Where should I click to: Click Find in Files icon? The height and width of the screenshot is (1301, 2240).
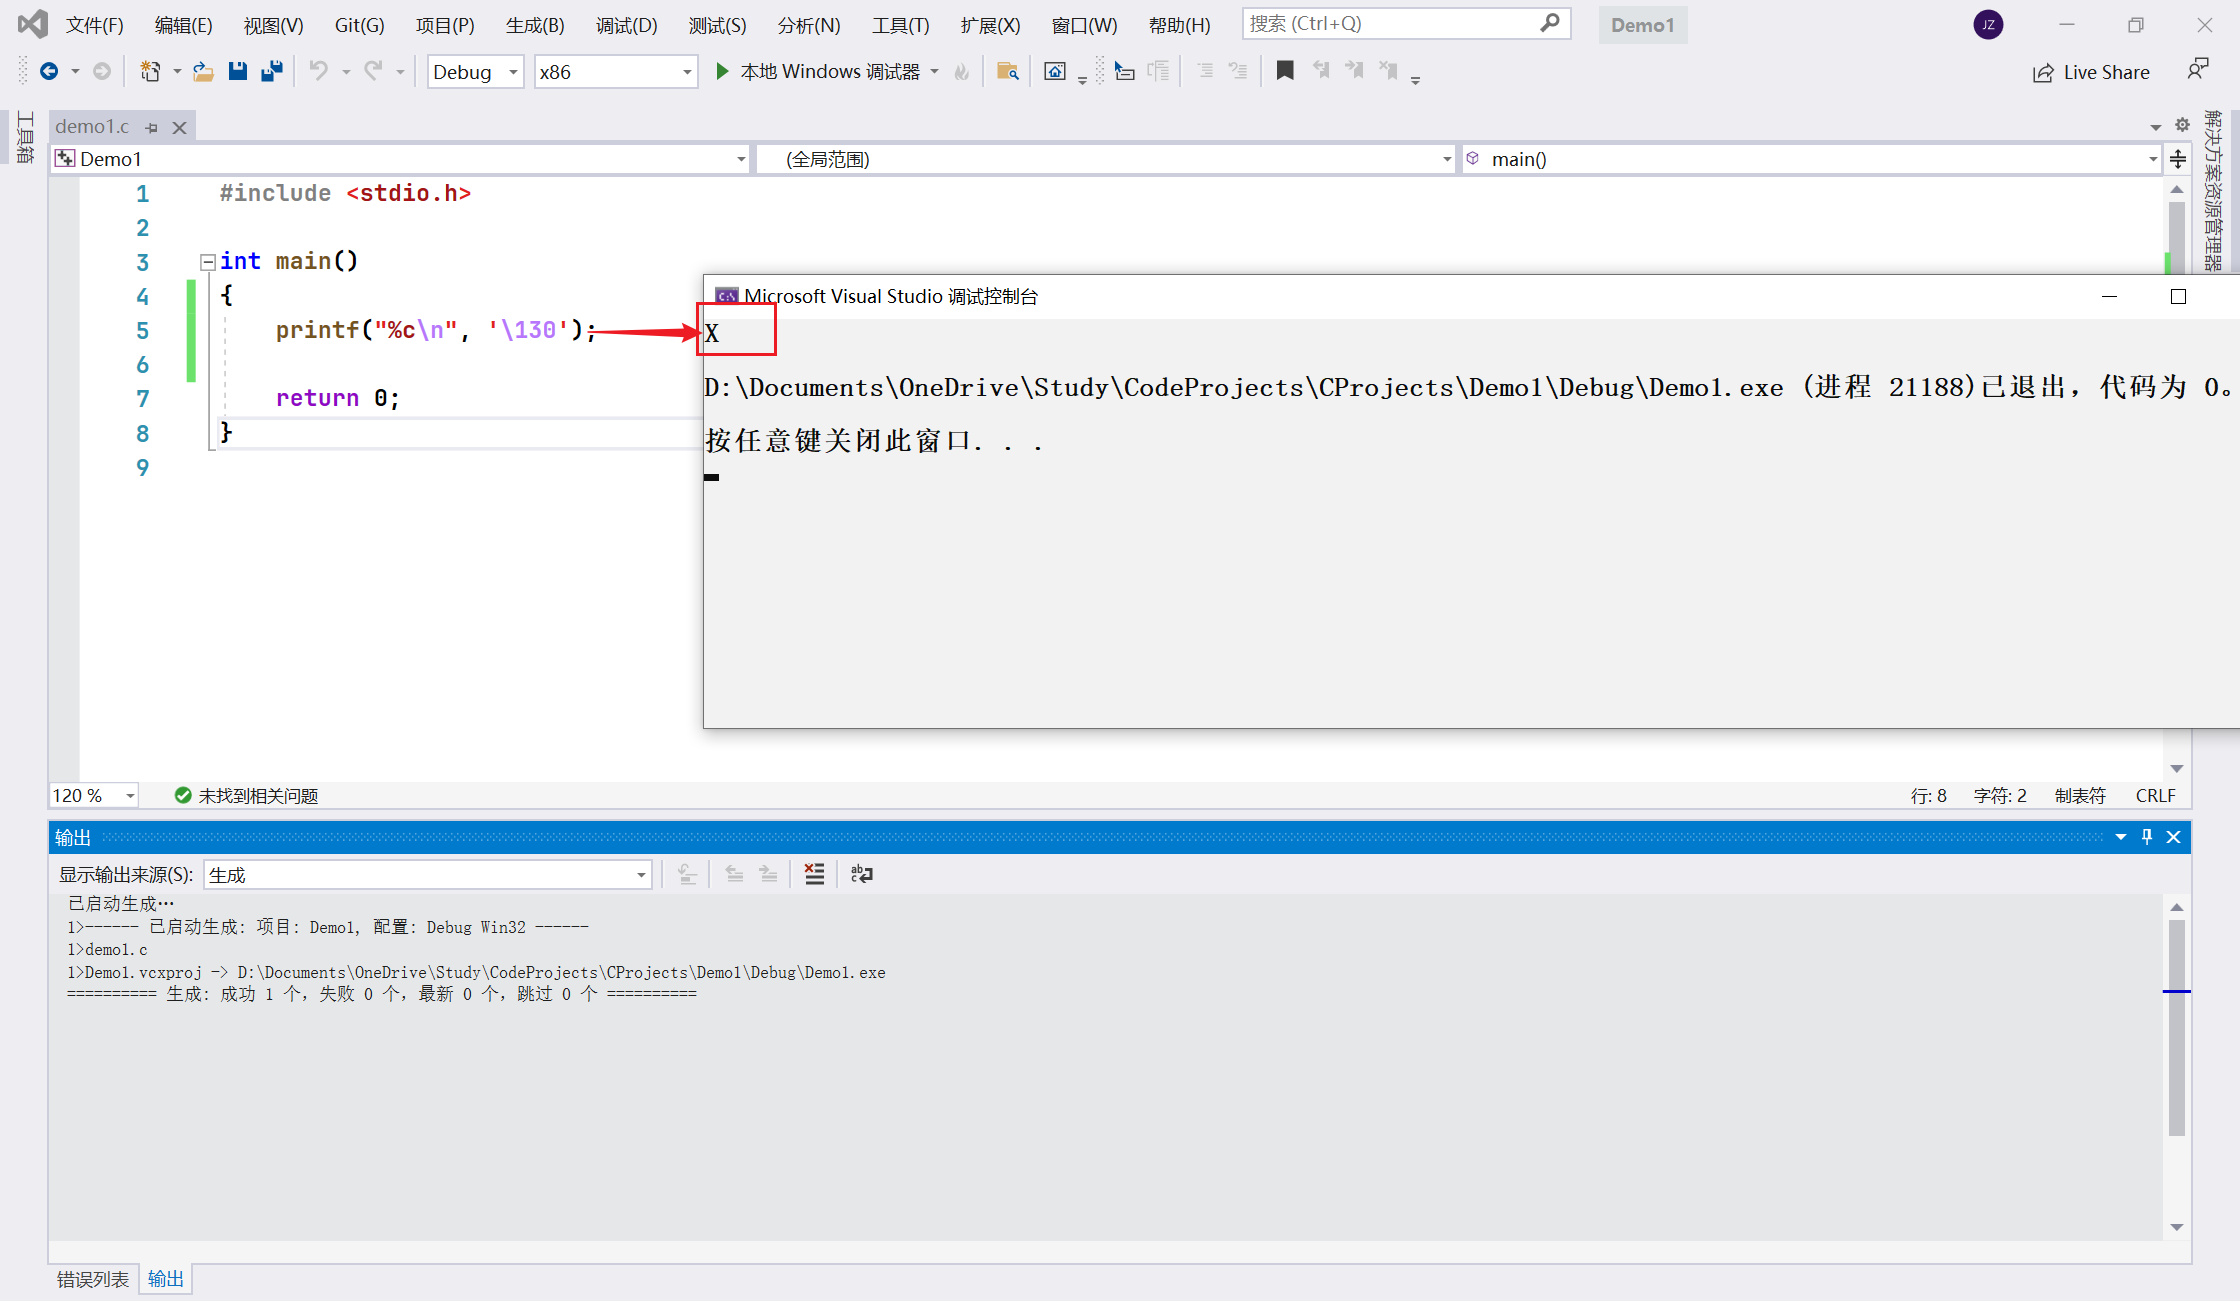tap(1007, 71)
